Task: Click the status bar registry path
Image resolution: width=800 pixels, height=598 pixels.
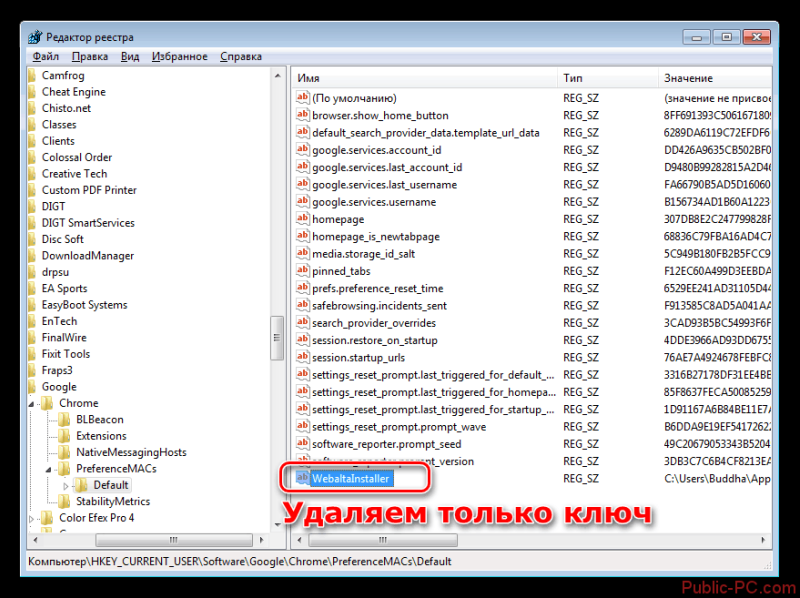Action: [240, 561]
